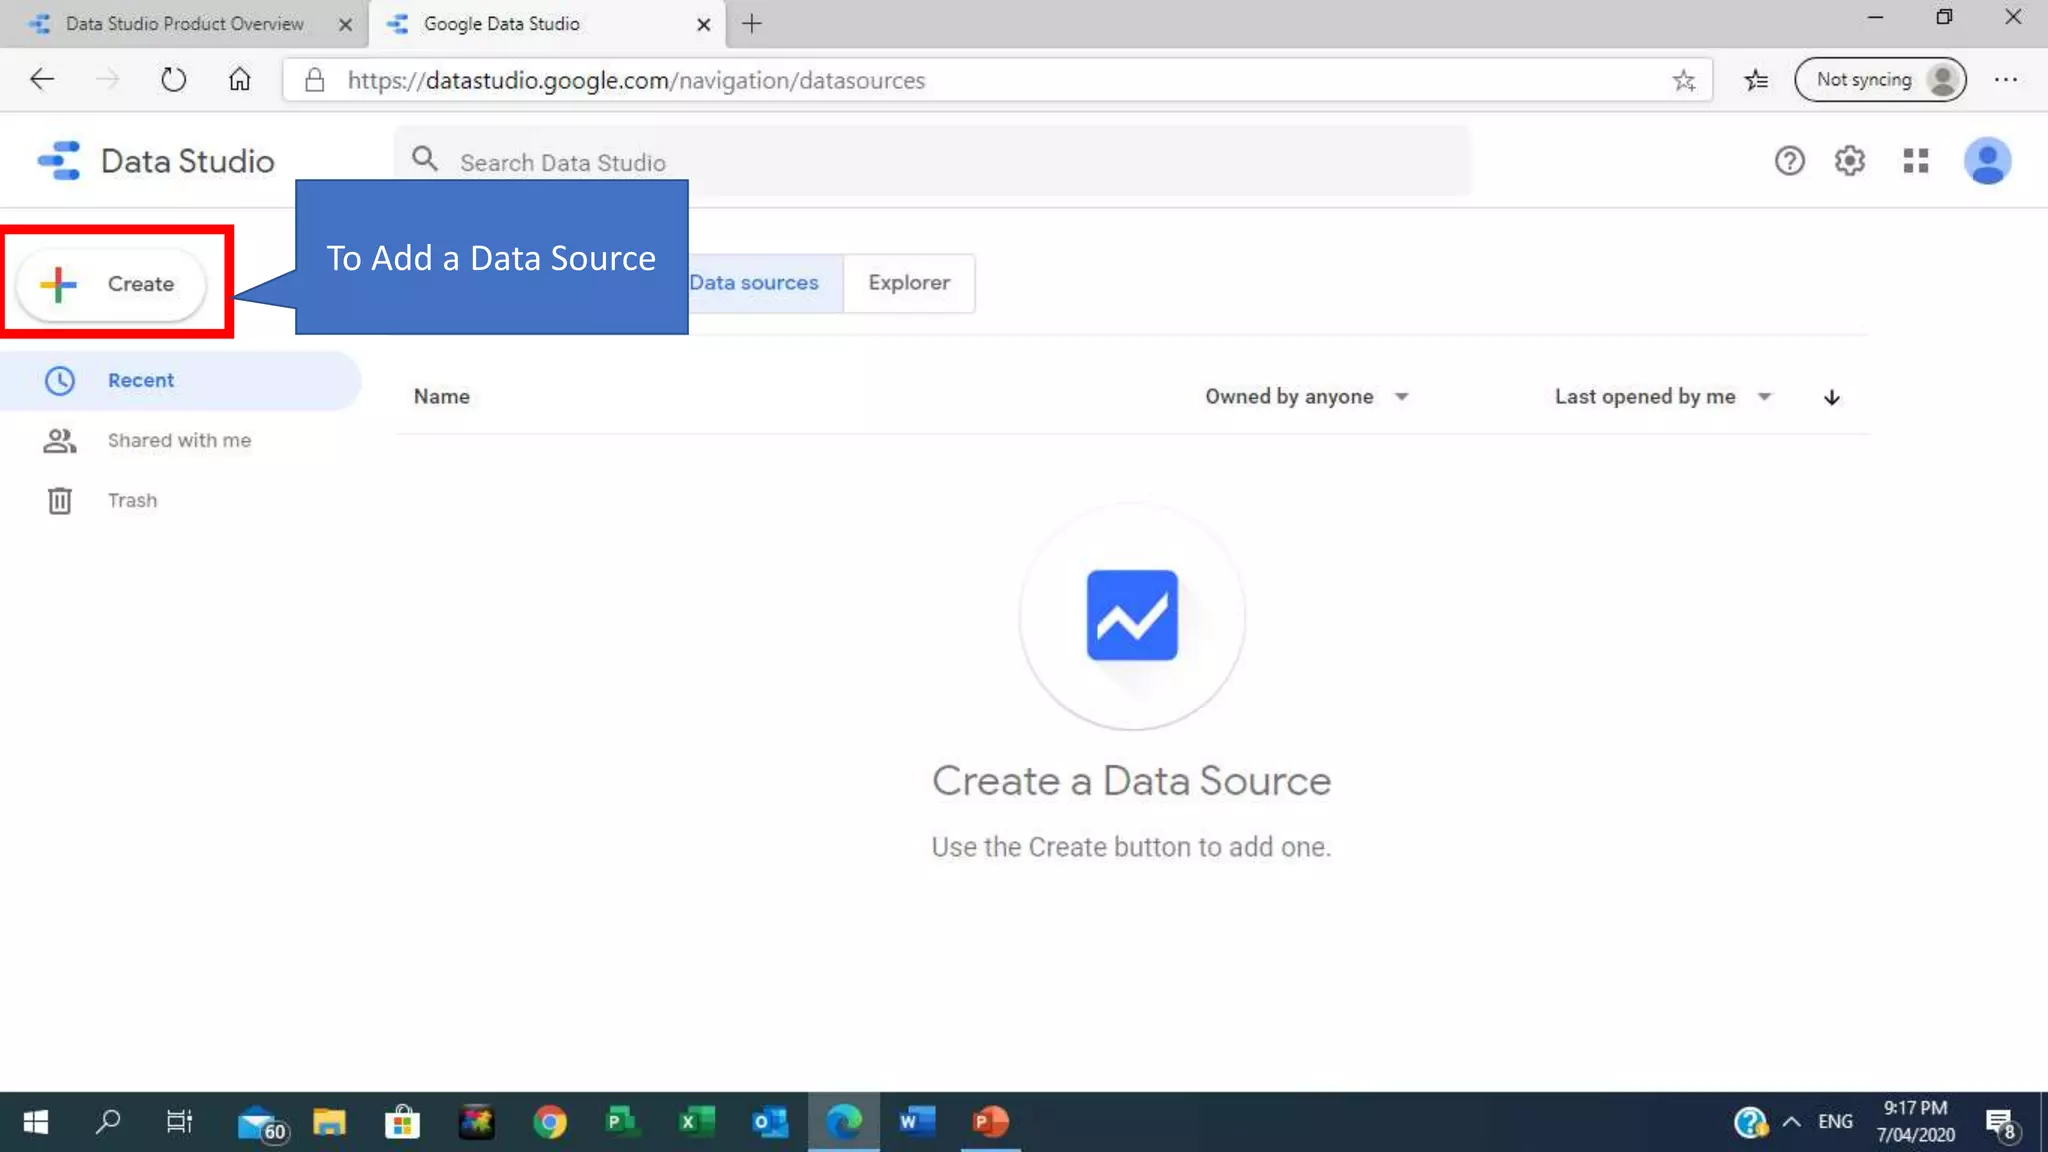View site security lock info
Image resolution: width=2048 pixels, height=1152 pixels.
(314, 80)
